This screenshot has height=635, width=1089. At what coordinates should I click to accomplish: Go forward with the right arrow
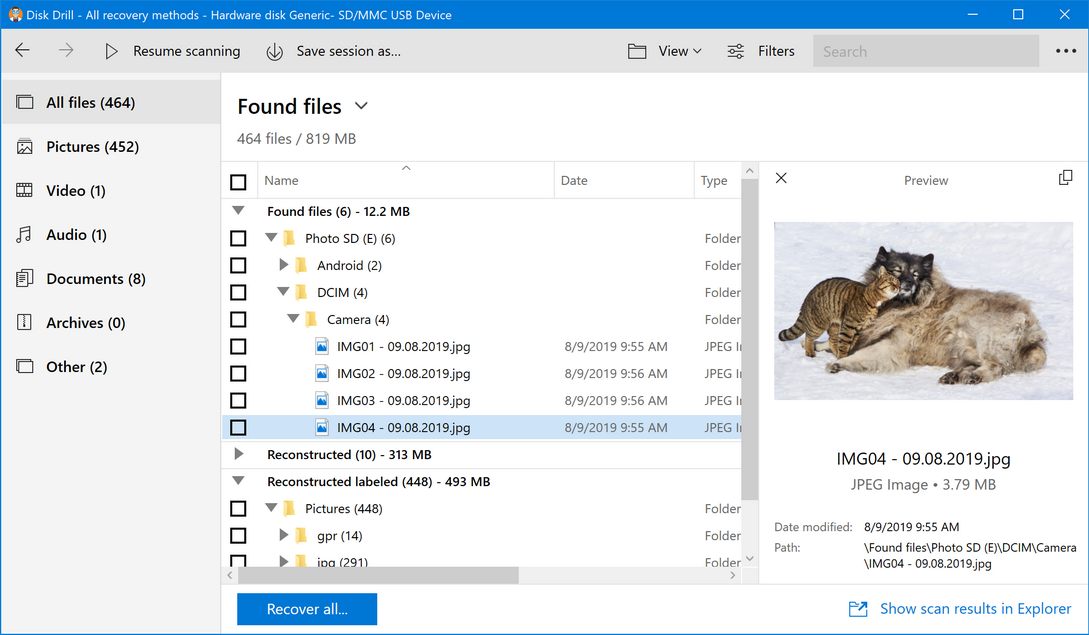point(66,50)
